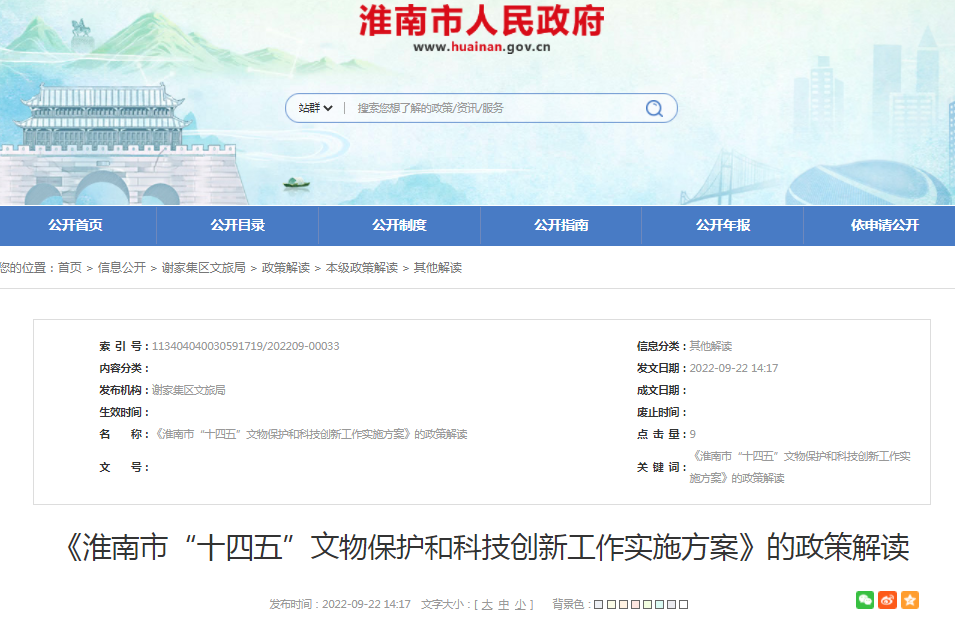955x625 pixels.
Task: Click the search magnifier icon
Action: [653, 107]
